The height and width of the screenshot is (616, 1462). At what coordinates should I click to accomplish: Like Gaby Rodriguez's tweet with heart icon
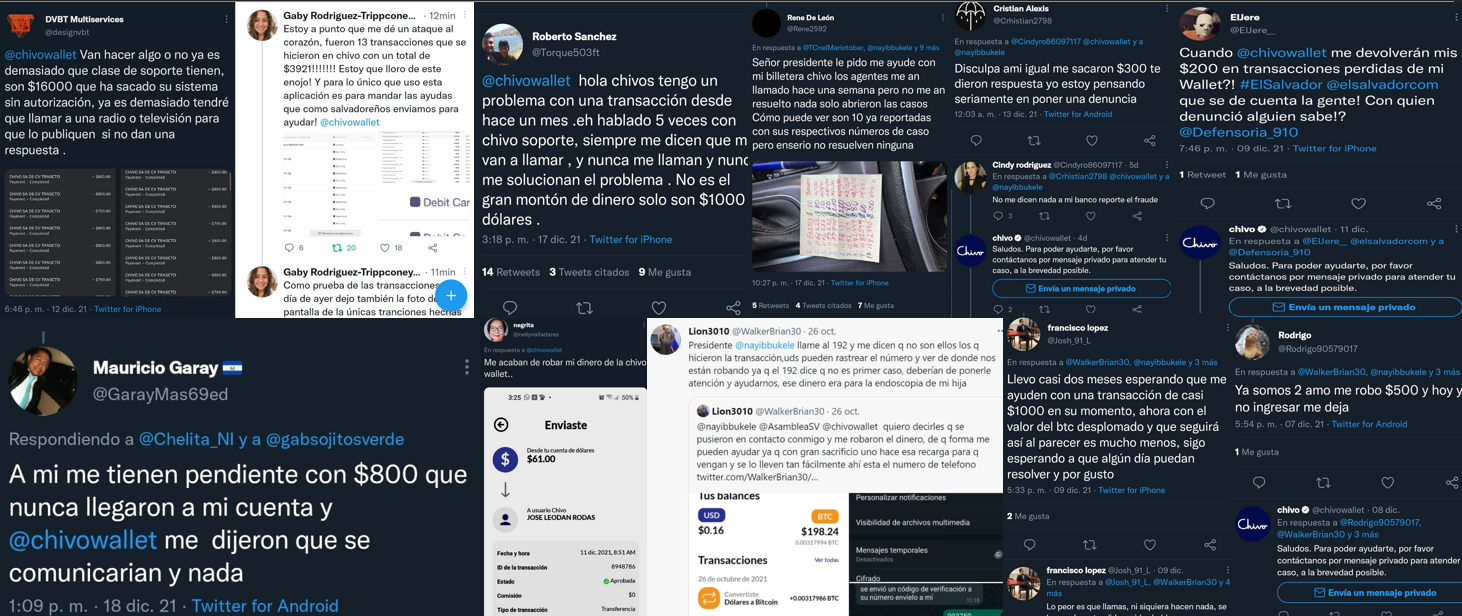(x=385, y=247)
